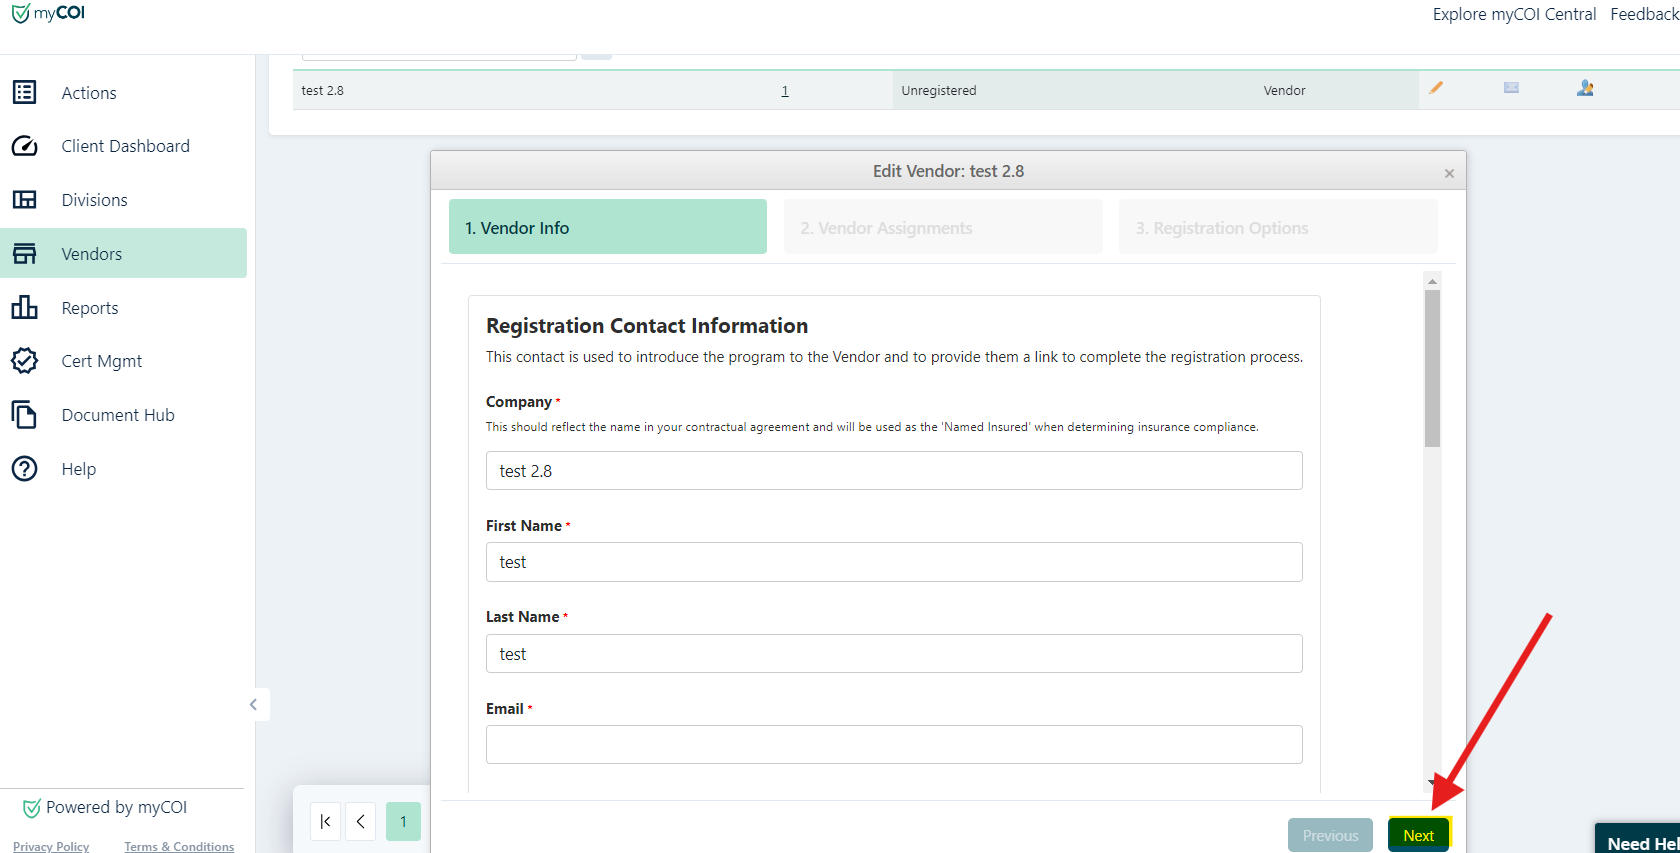Screen dimensions: 1680x853
Task: Click pencil edit icon for test 2.8
Action: 1436,88
